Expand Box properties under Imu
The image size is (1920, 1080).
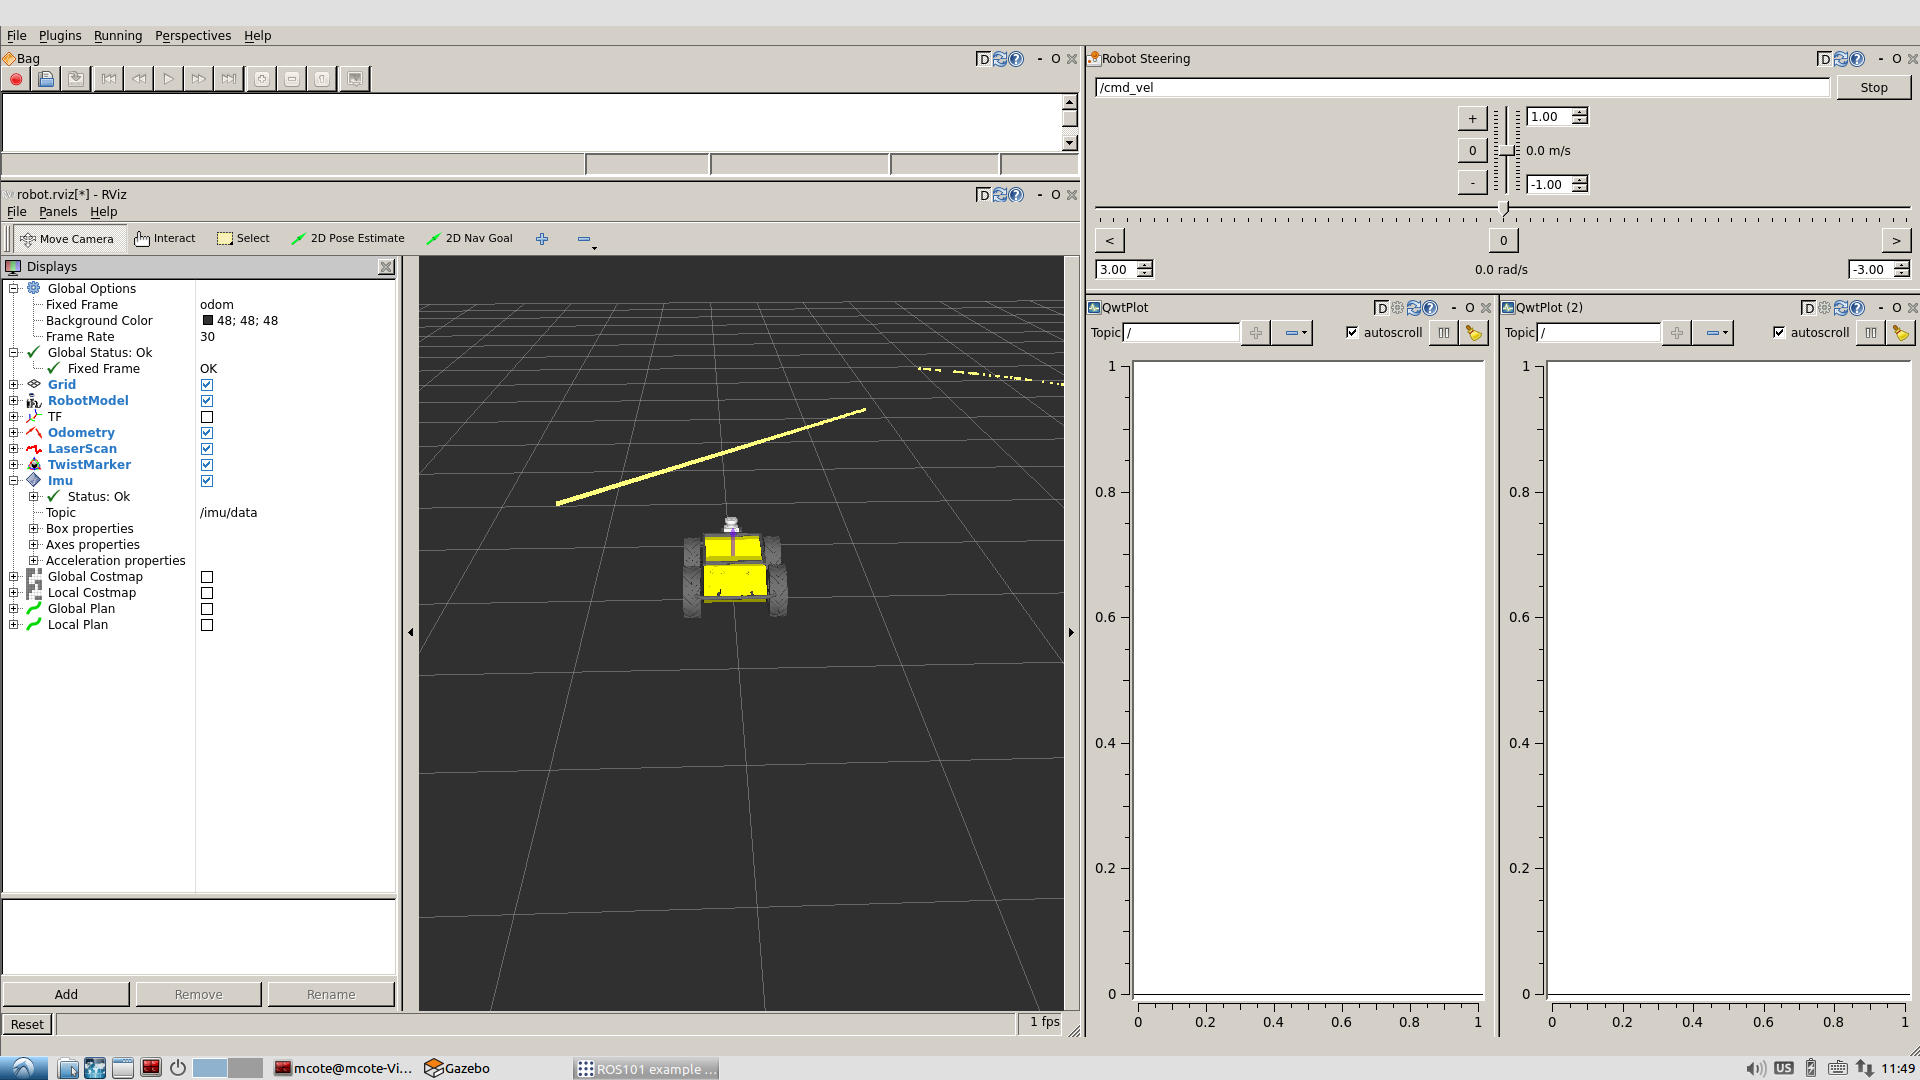tap(34, 529)
